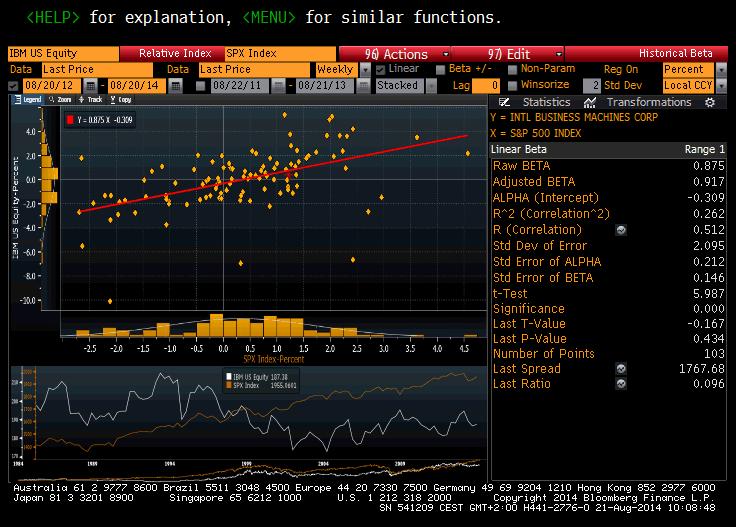Click the Adjusted BETA row

(608, 182)
